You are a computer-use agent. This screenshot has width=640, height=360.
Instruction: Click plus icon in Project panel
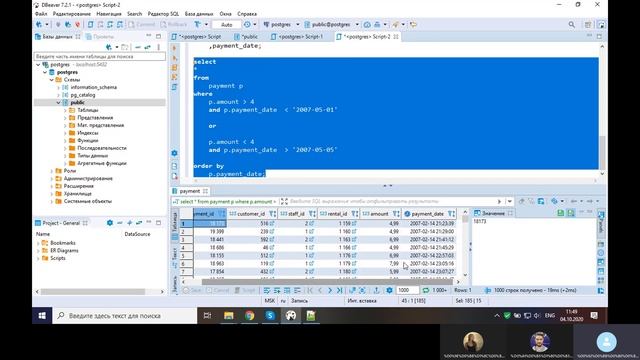(x=129, y=223)
